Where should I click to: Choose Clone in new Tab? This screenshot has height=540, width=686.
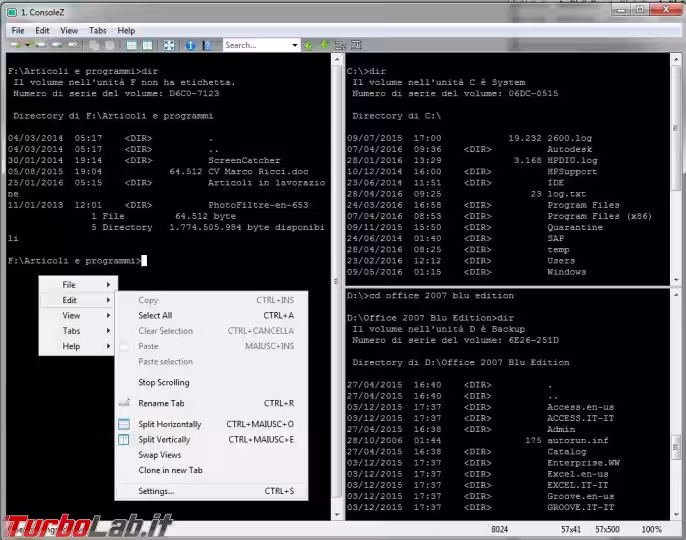170,470
